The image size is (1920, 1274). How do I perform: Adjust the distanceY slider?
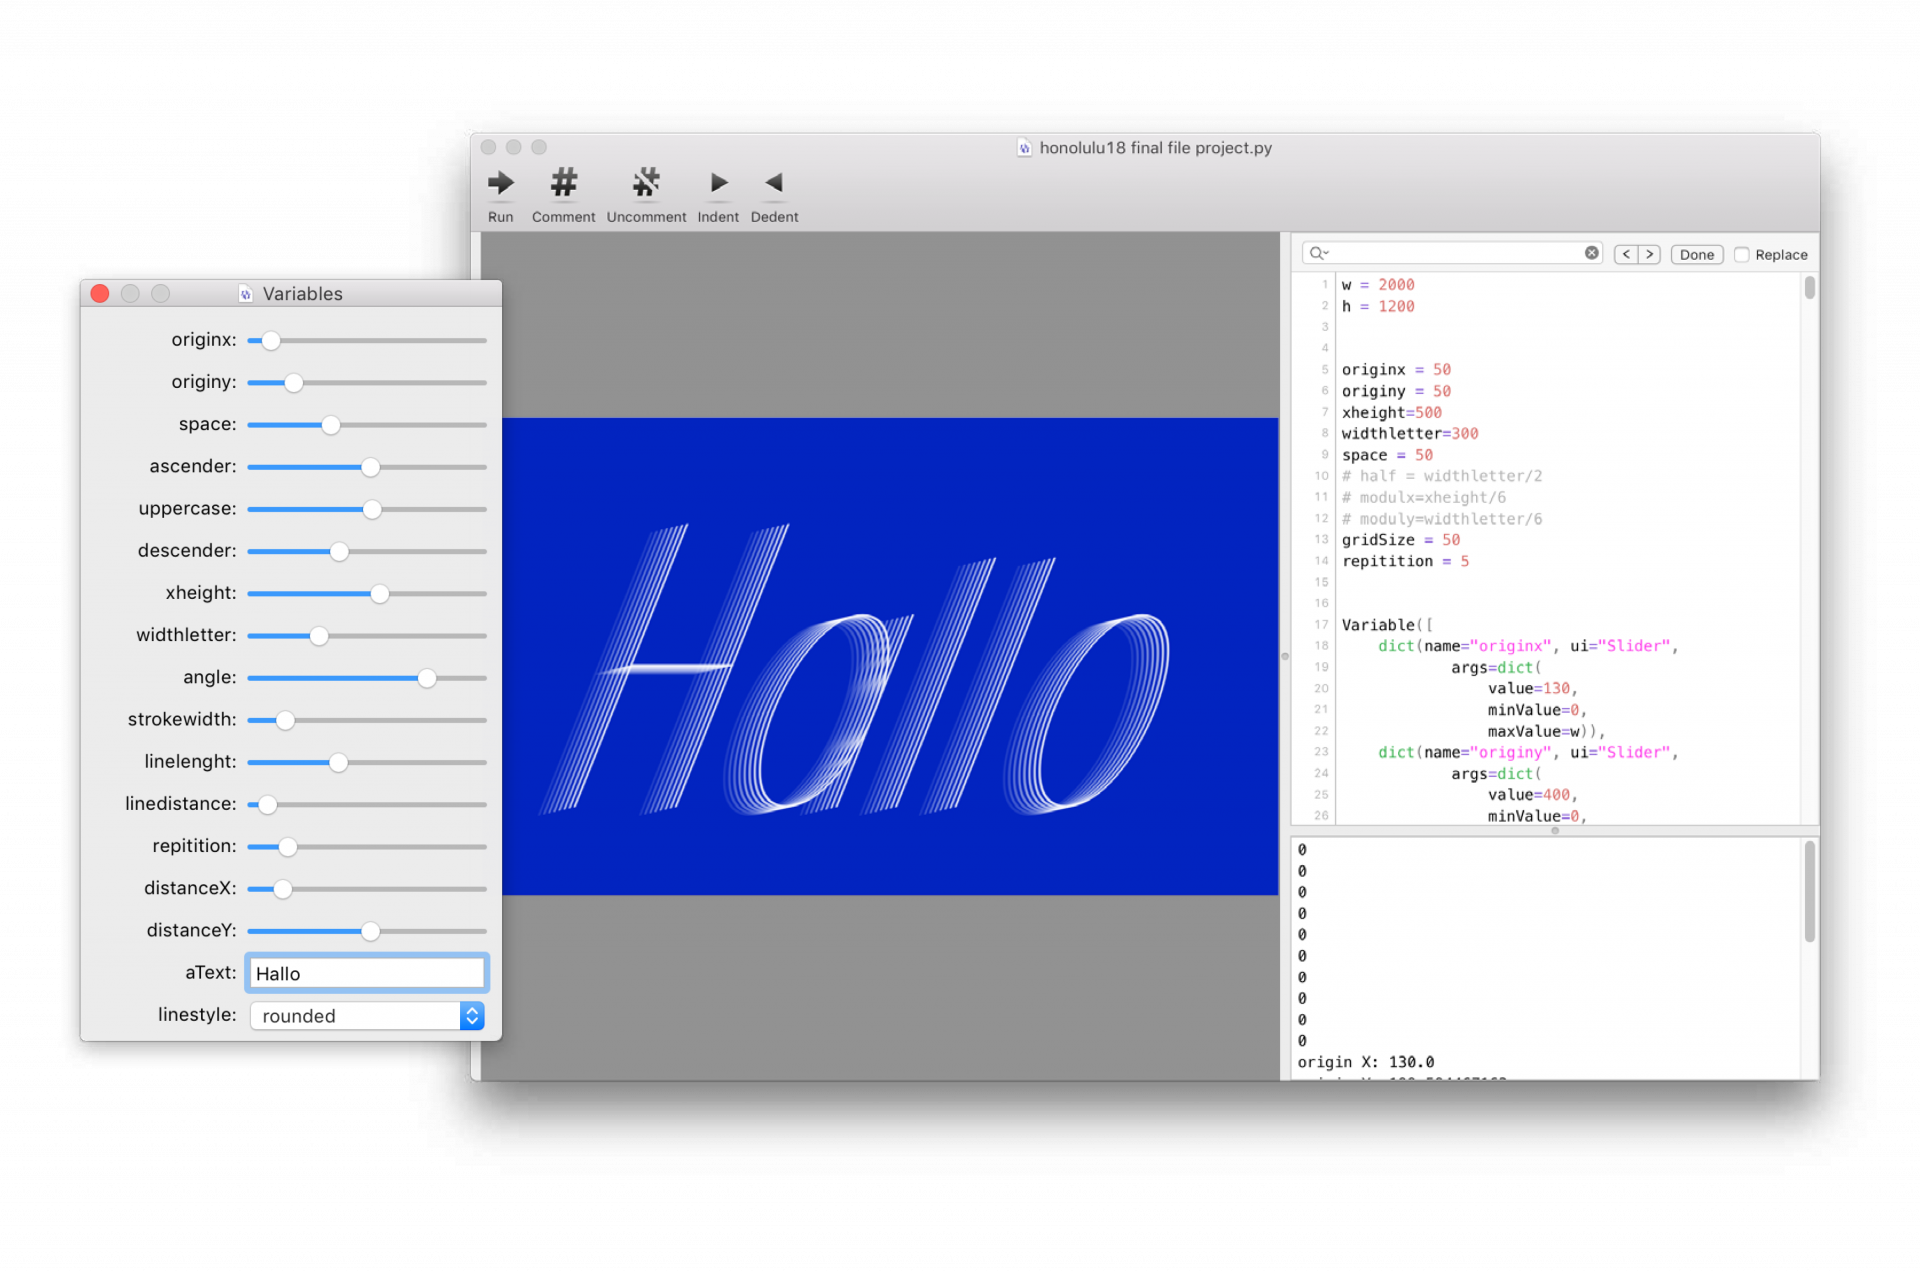(367, 931)
